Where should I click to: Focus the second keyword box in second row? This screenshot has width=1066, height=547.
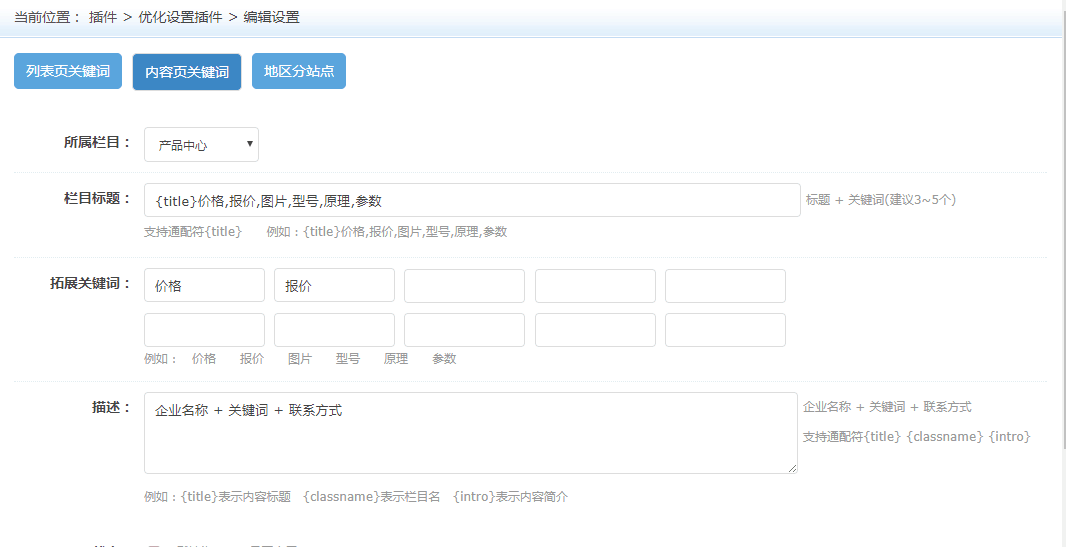click(334, 330)
